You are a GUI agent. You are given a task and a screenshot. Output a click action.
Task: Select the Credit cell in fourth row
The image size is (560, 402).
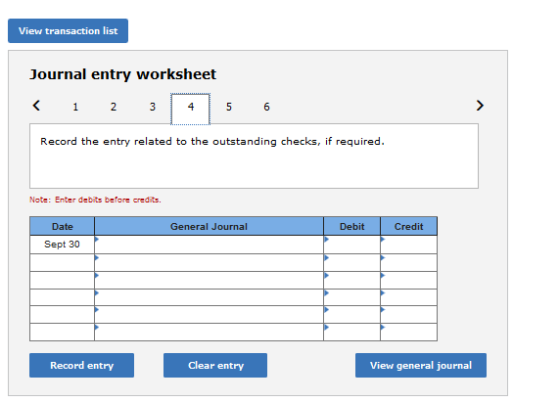coord(409,297)
